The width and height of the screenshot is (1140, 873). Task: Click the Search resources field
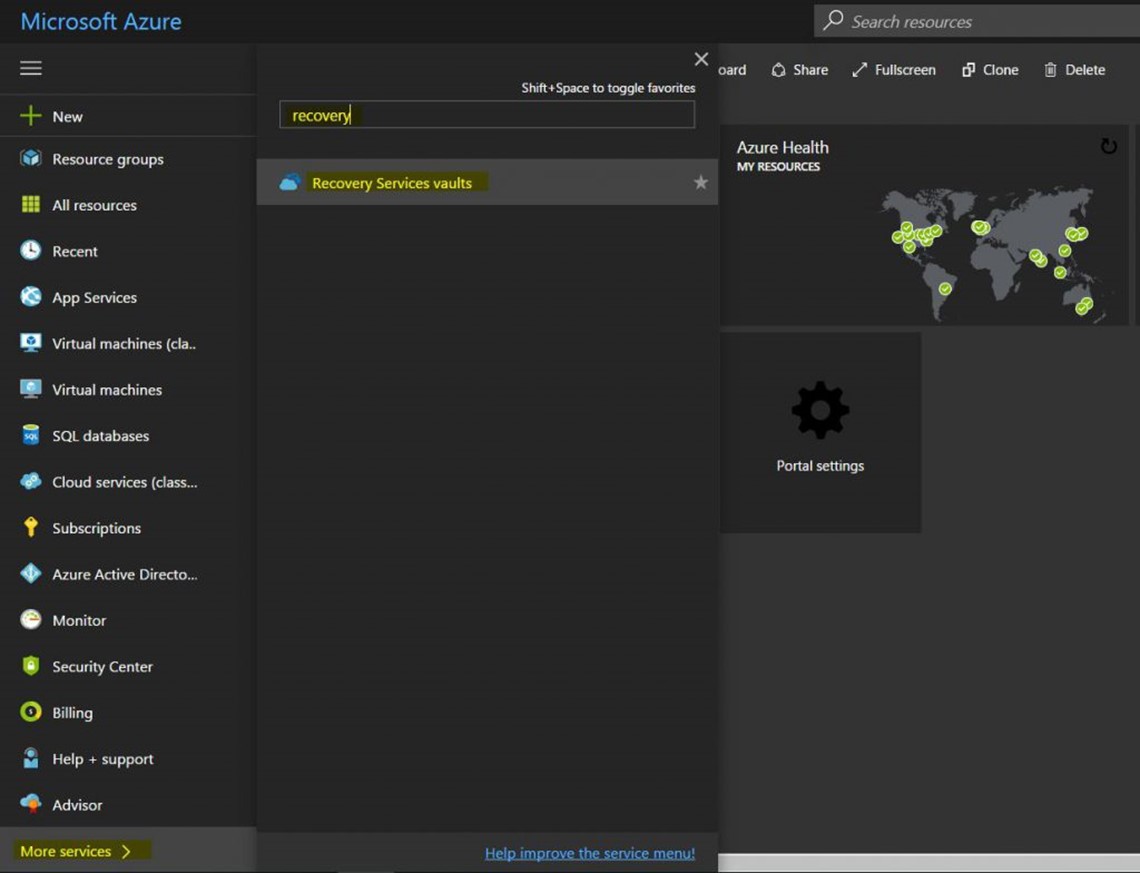tap(977, 21)
